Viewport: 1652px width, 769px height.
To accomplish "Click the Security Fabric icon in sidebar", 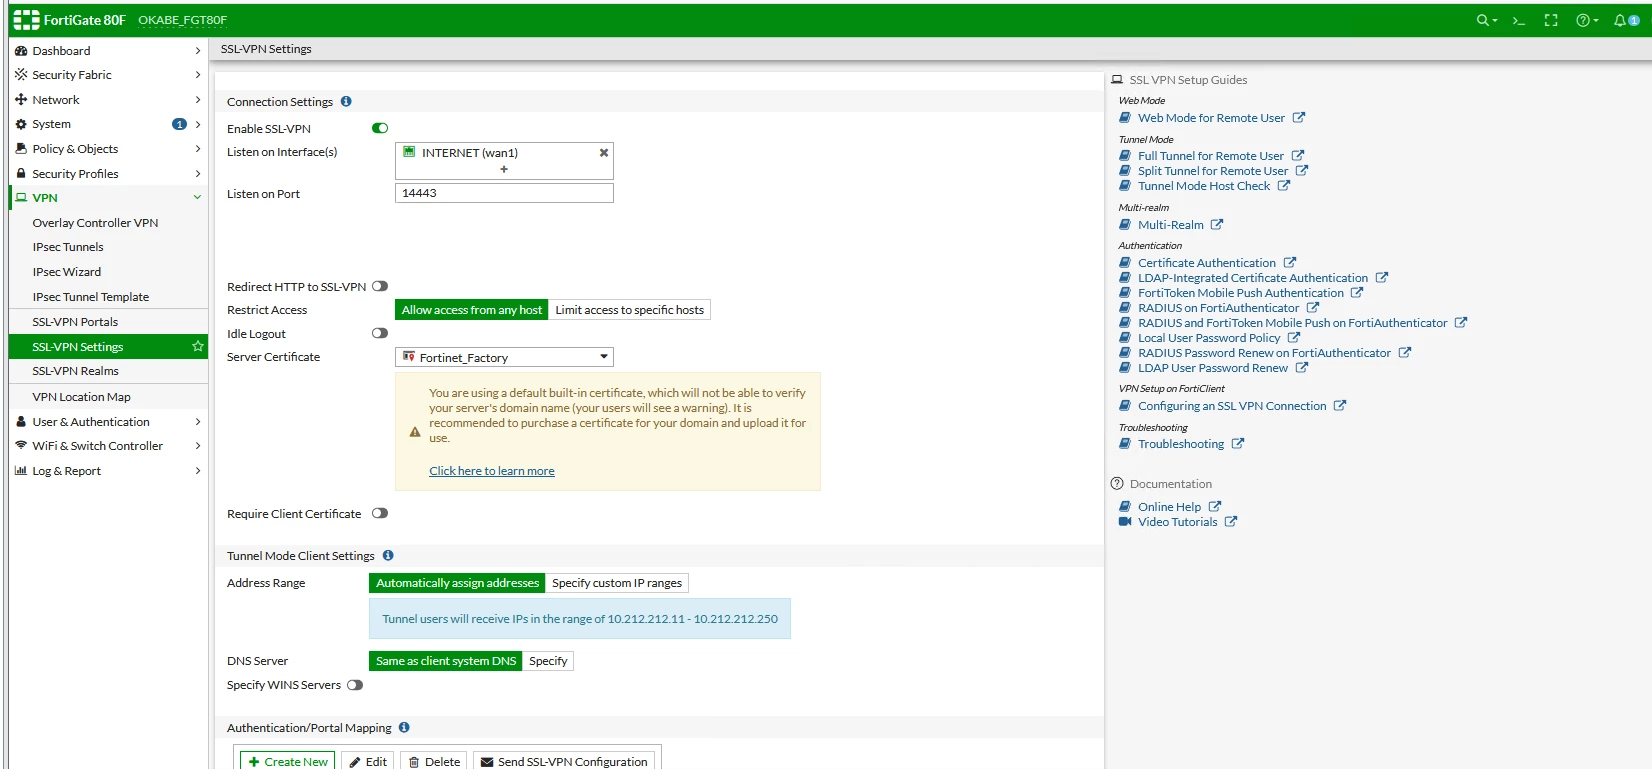I will click(x=21, y=75).
